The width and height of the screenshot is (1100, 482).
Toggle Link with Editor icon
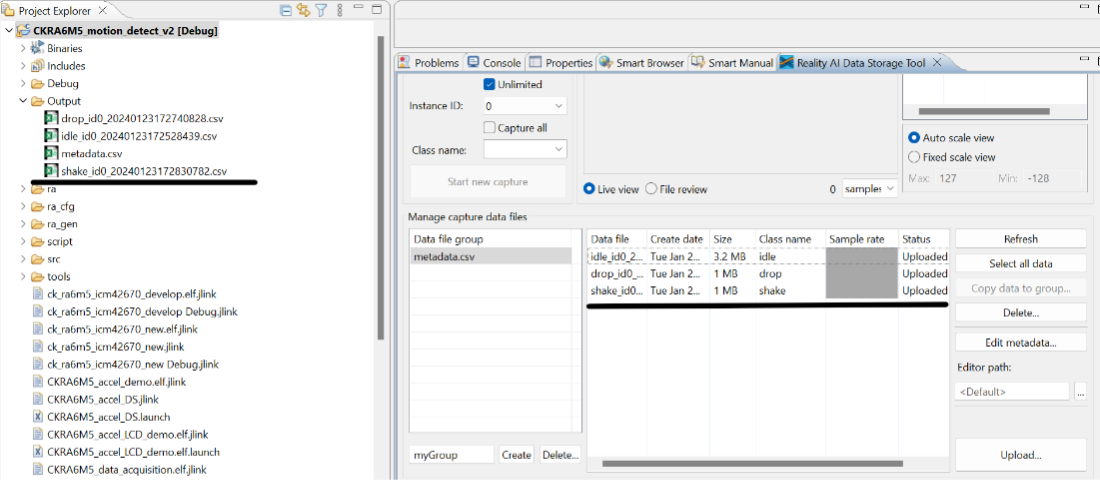[303, 11]
